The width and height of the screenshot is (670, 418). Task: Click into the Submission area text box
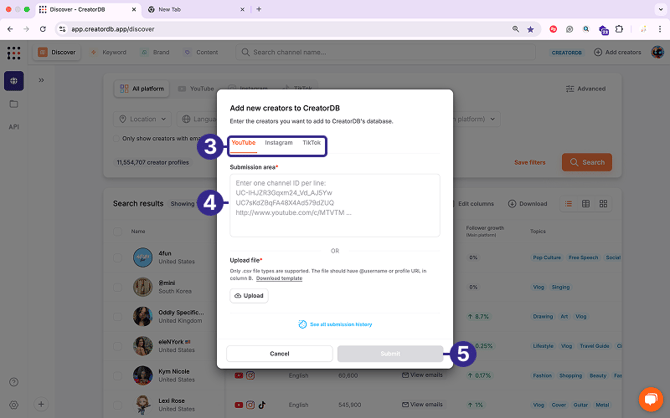pos(335,205)
